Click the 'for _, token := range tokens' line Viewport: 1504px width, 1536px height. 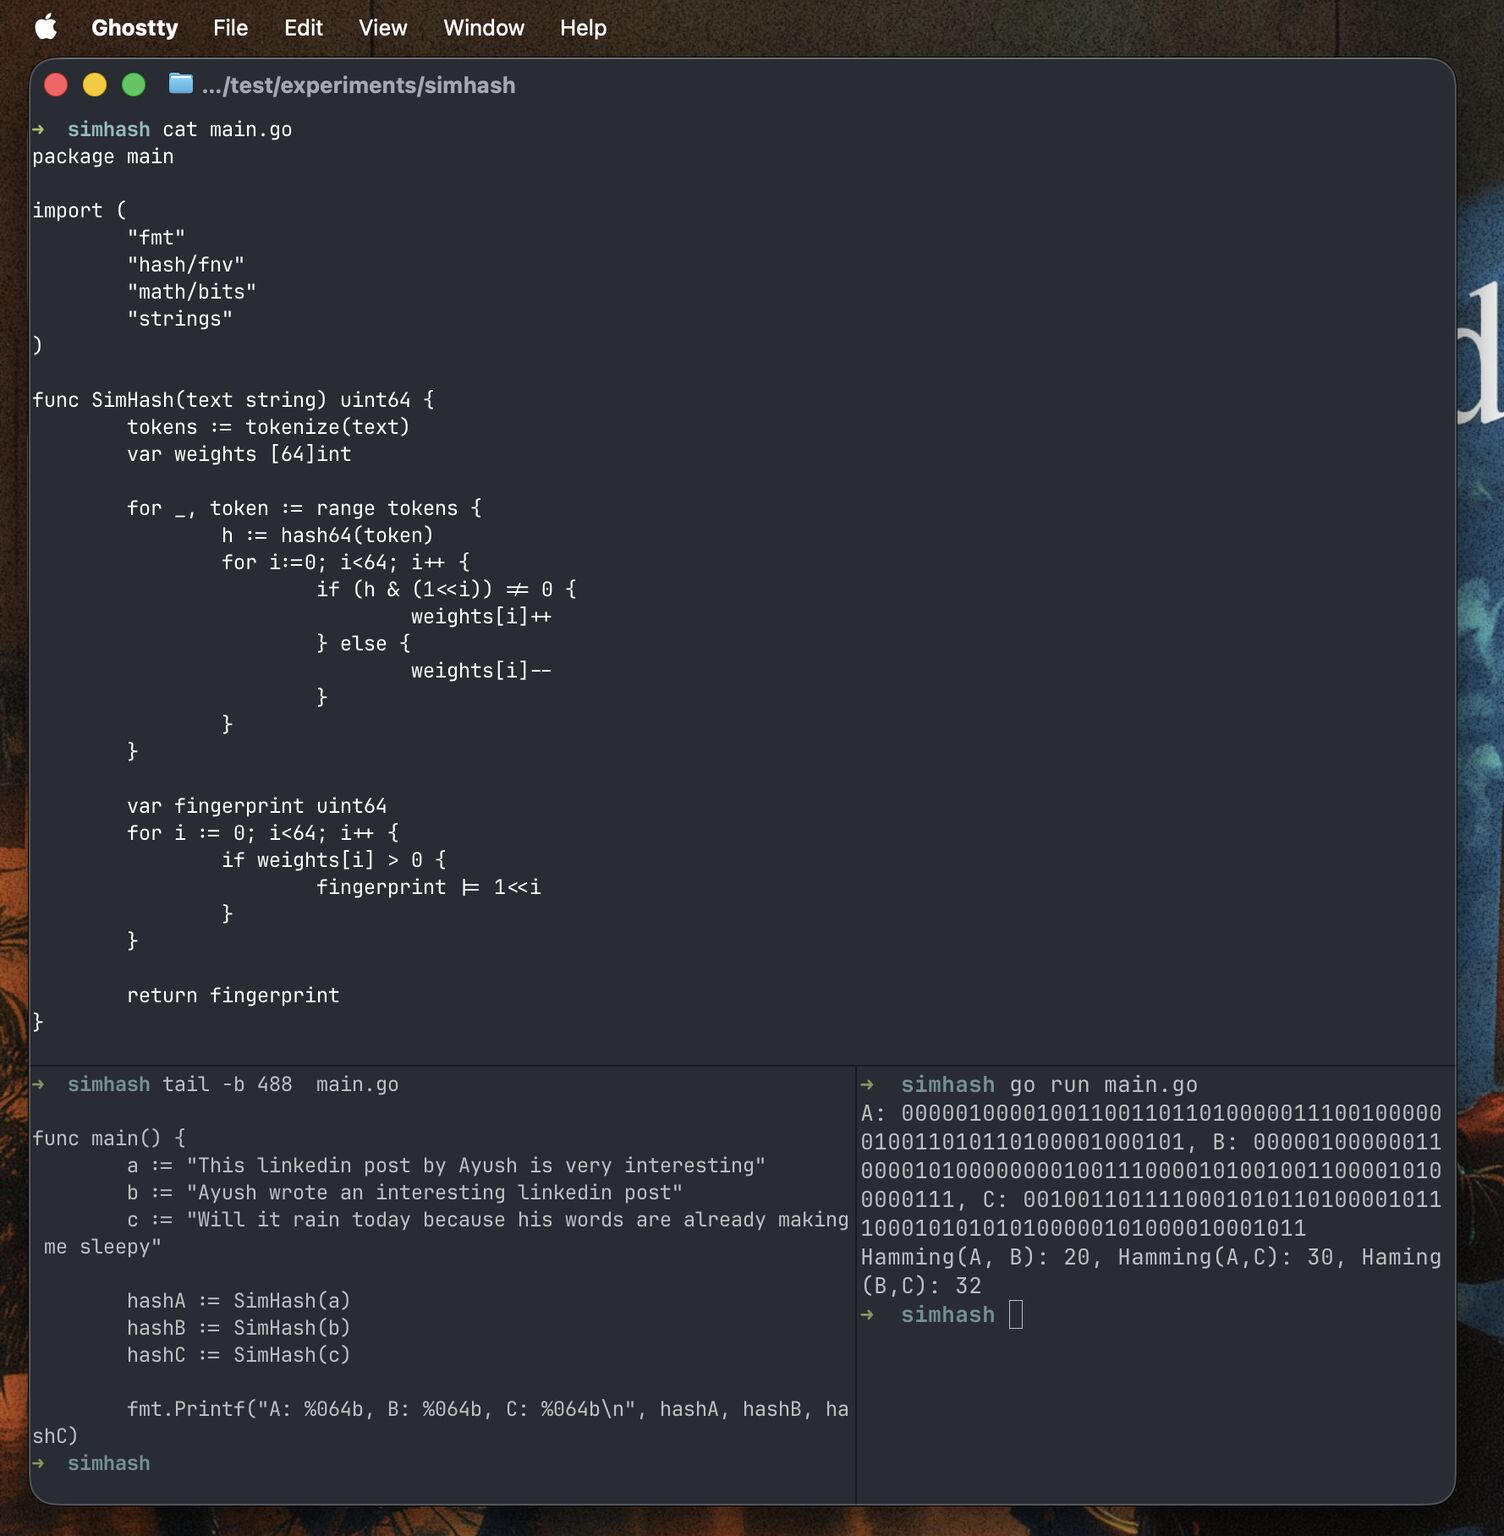pyautogui.click(x=304, y=507)
